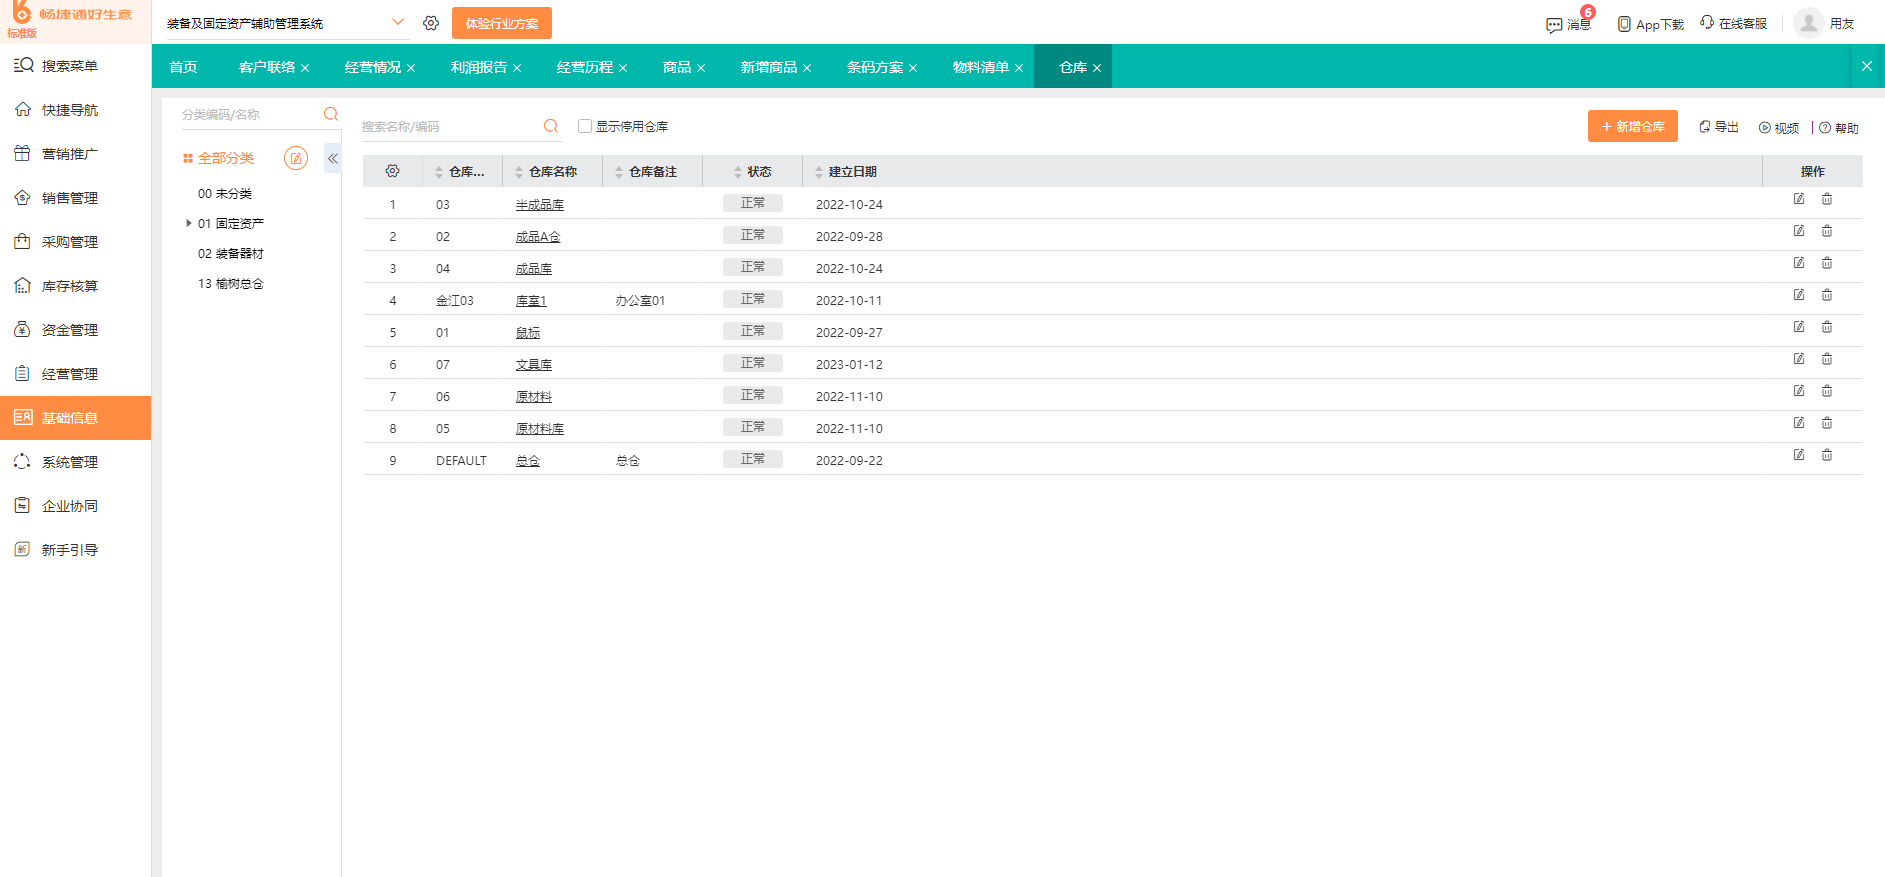
Task: Collapse the category panel with double chevron
Action: tap(333, 158)
